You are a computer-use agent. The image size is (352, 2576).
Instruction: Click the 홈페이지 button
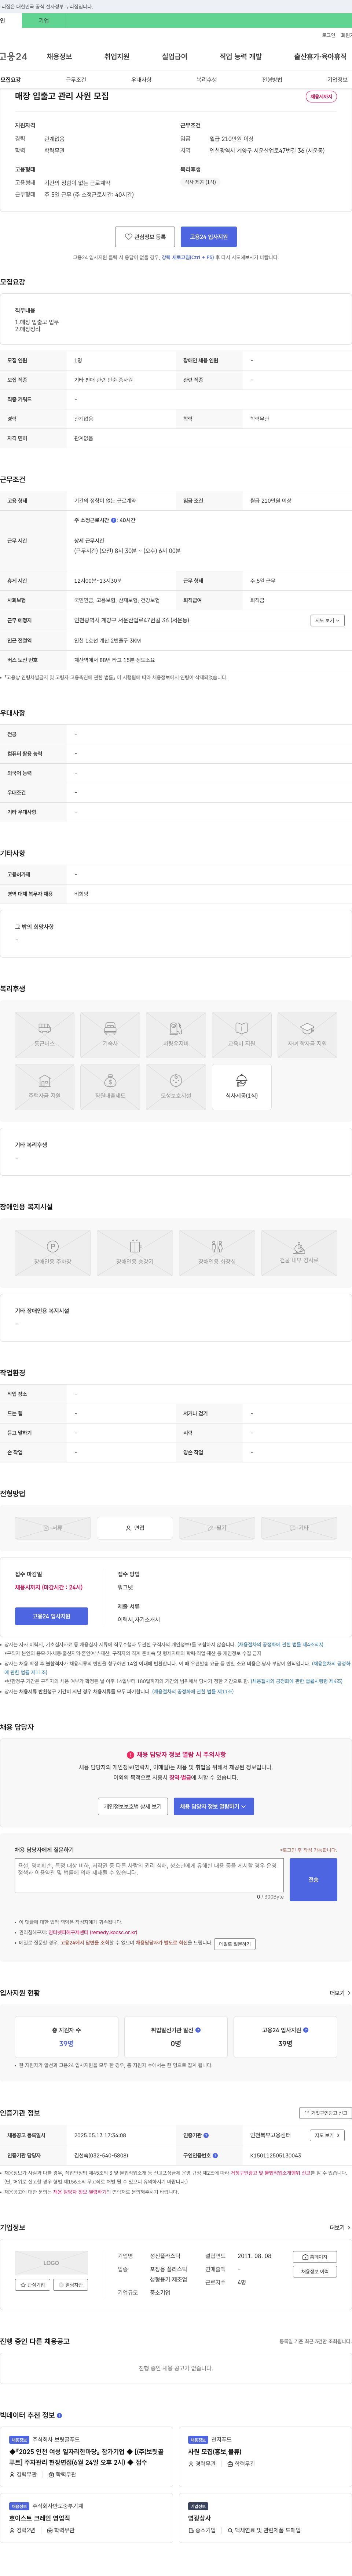[315, 2257]
